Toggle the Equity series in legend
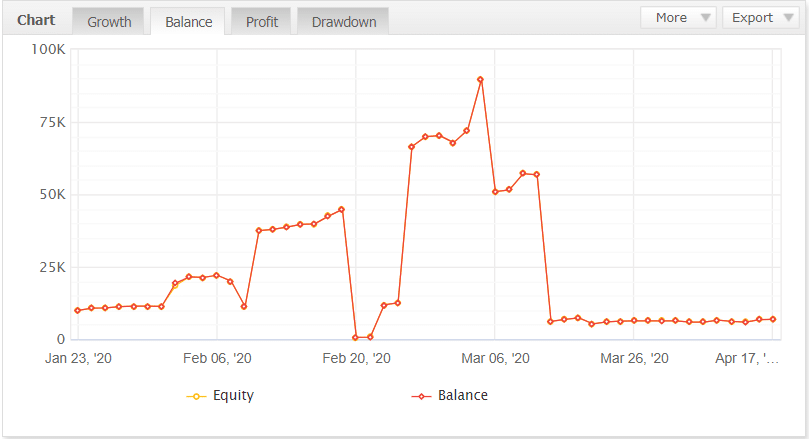 [x=233, y=395]
